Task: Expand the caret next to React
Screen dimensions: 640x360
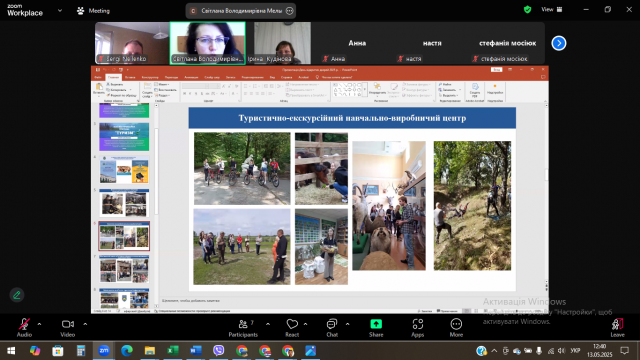Action: click(305, 324)
